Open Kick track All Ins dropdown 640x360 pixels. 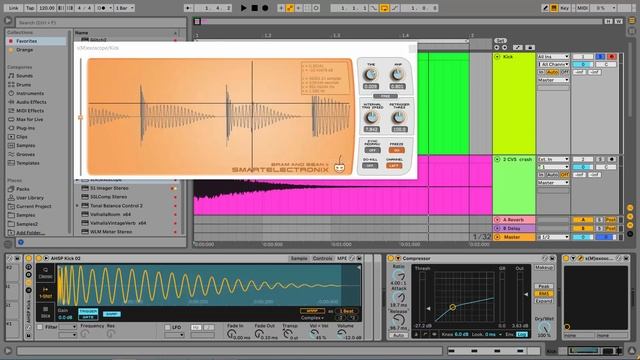click(x=553, y=56)
